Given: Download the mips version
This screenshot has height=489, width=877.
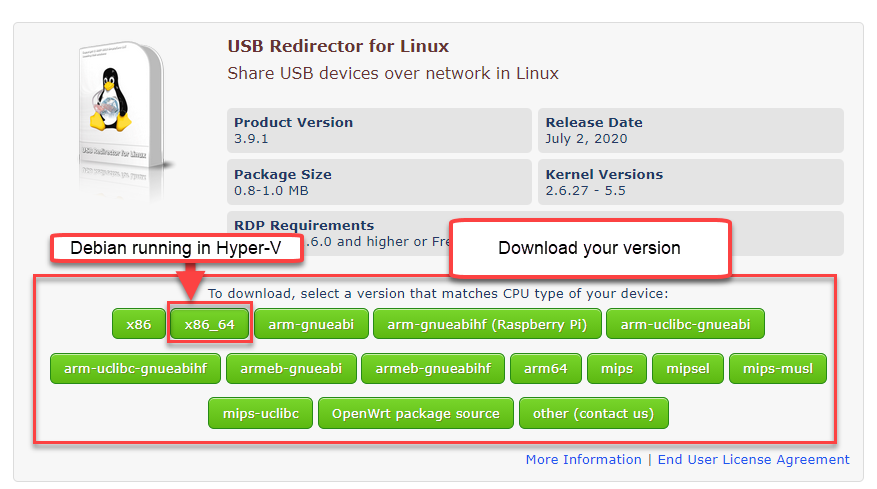Looking at the screenshot, I should pyautogui.click(x=617, y=368).
